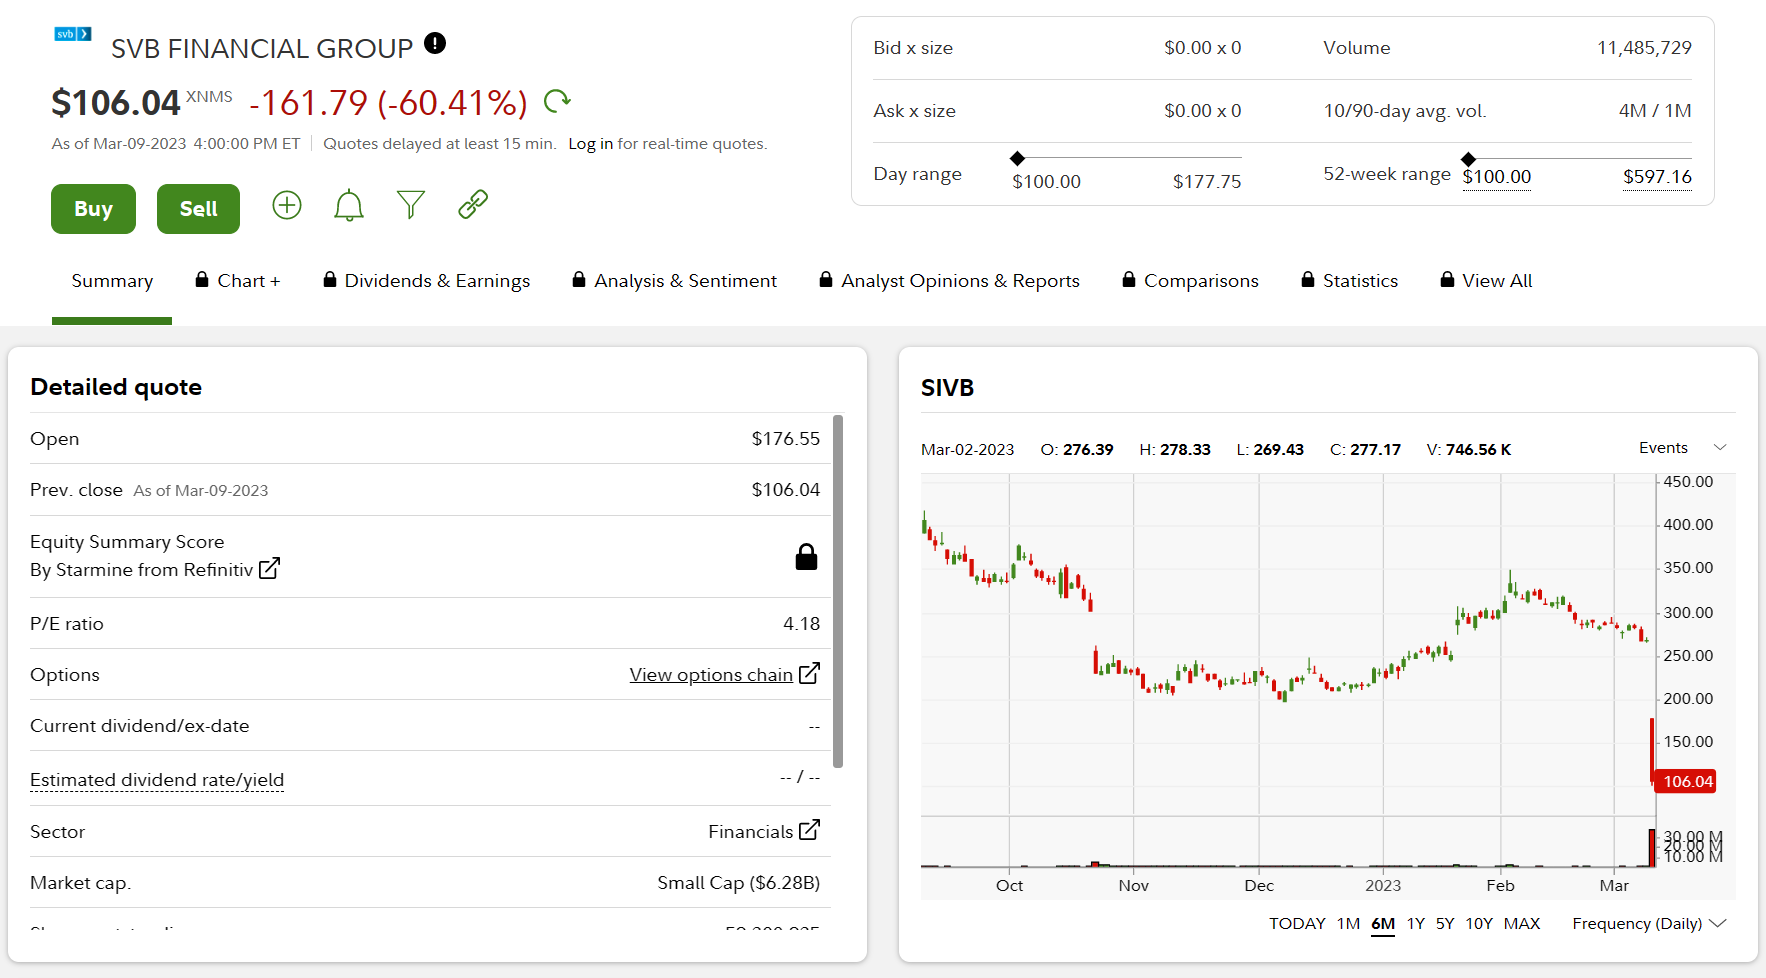This screenshot has width=1766, height=978.
Task: Click the lock icon on Chart + tab
Action: [x=202, y=280]
